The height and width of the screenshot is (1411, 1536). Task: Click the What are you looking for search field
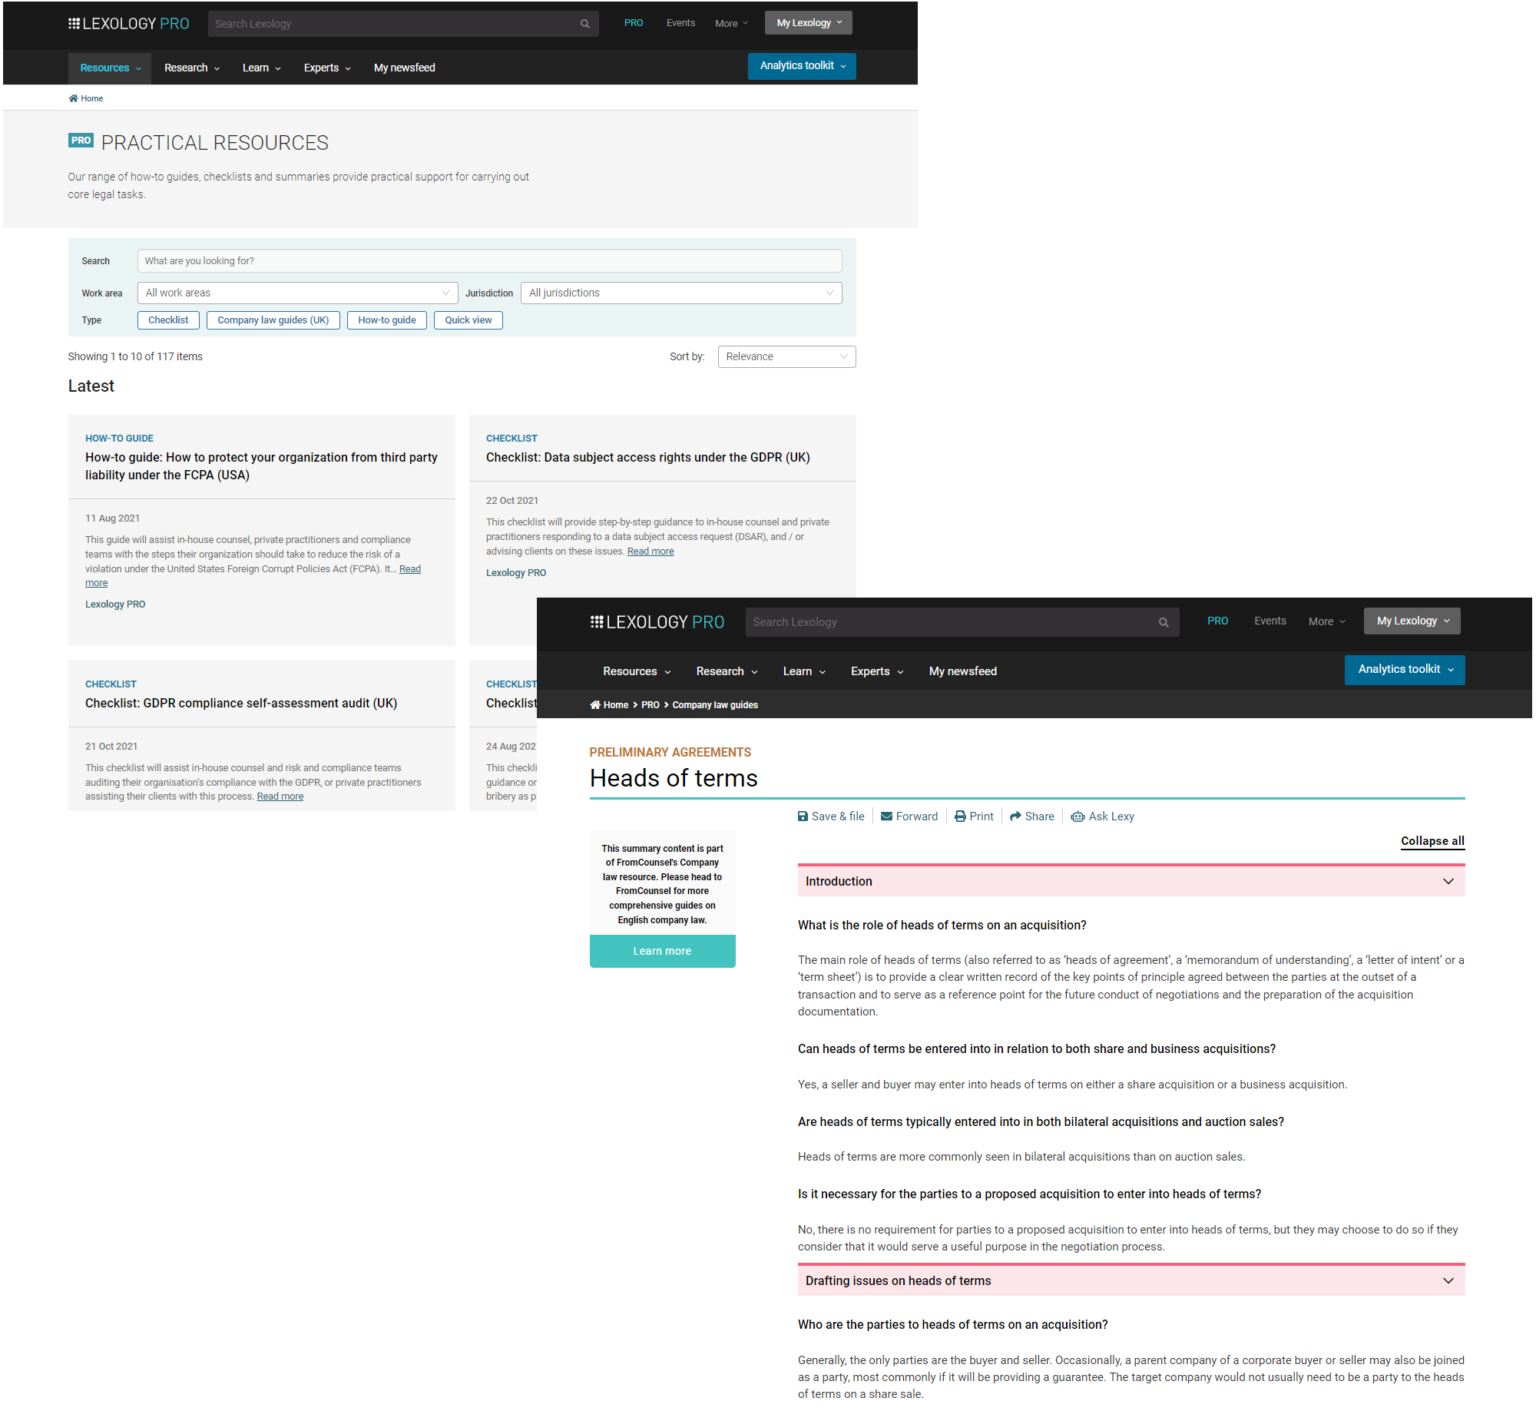[490, 260]
